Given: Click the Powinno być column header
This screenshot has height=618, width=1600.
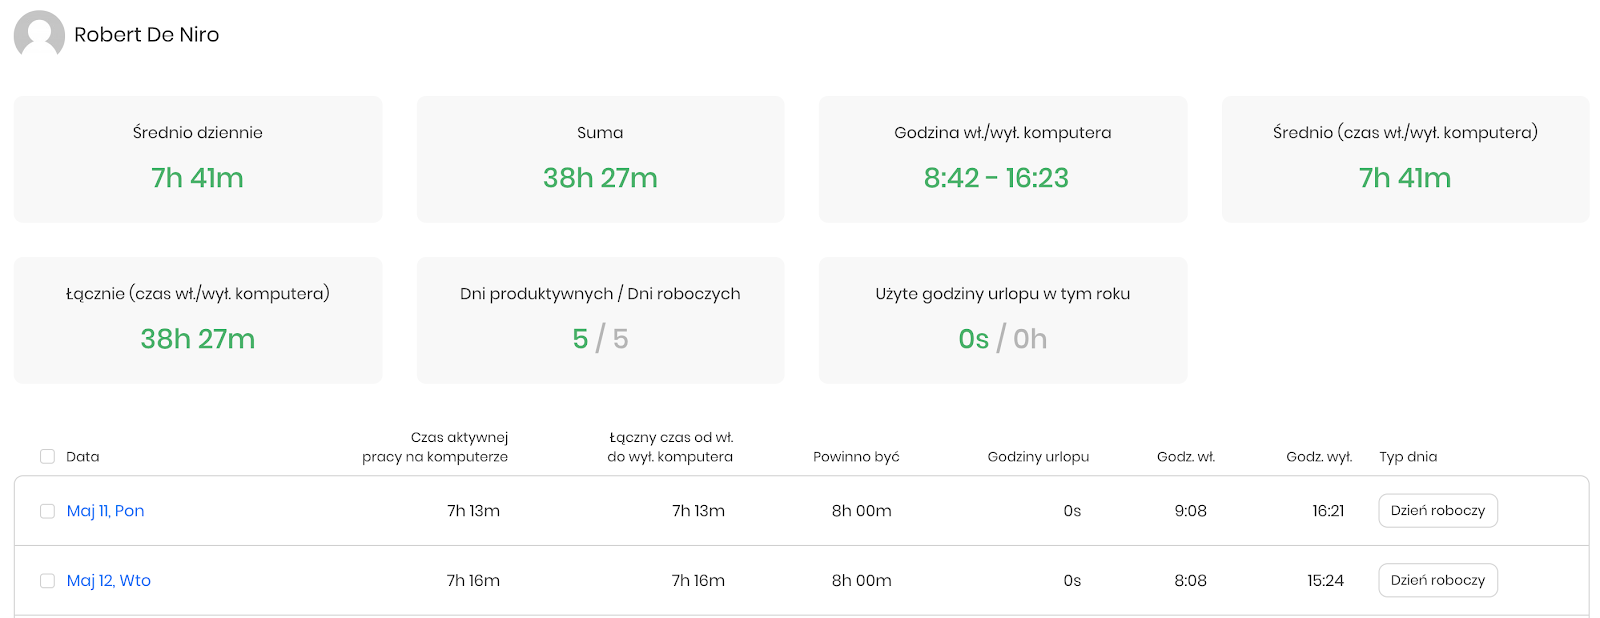Looking at the screenshot, I should [x=856, y=457].
